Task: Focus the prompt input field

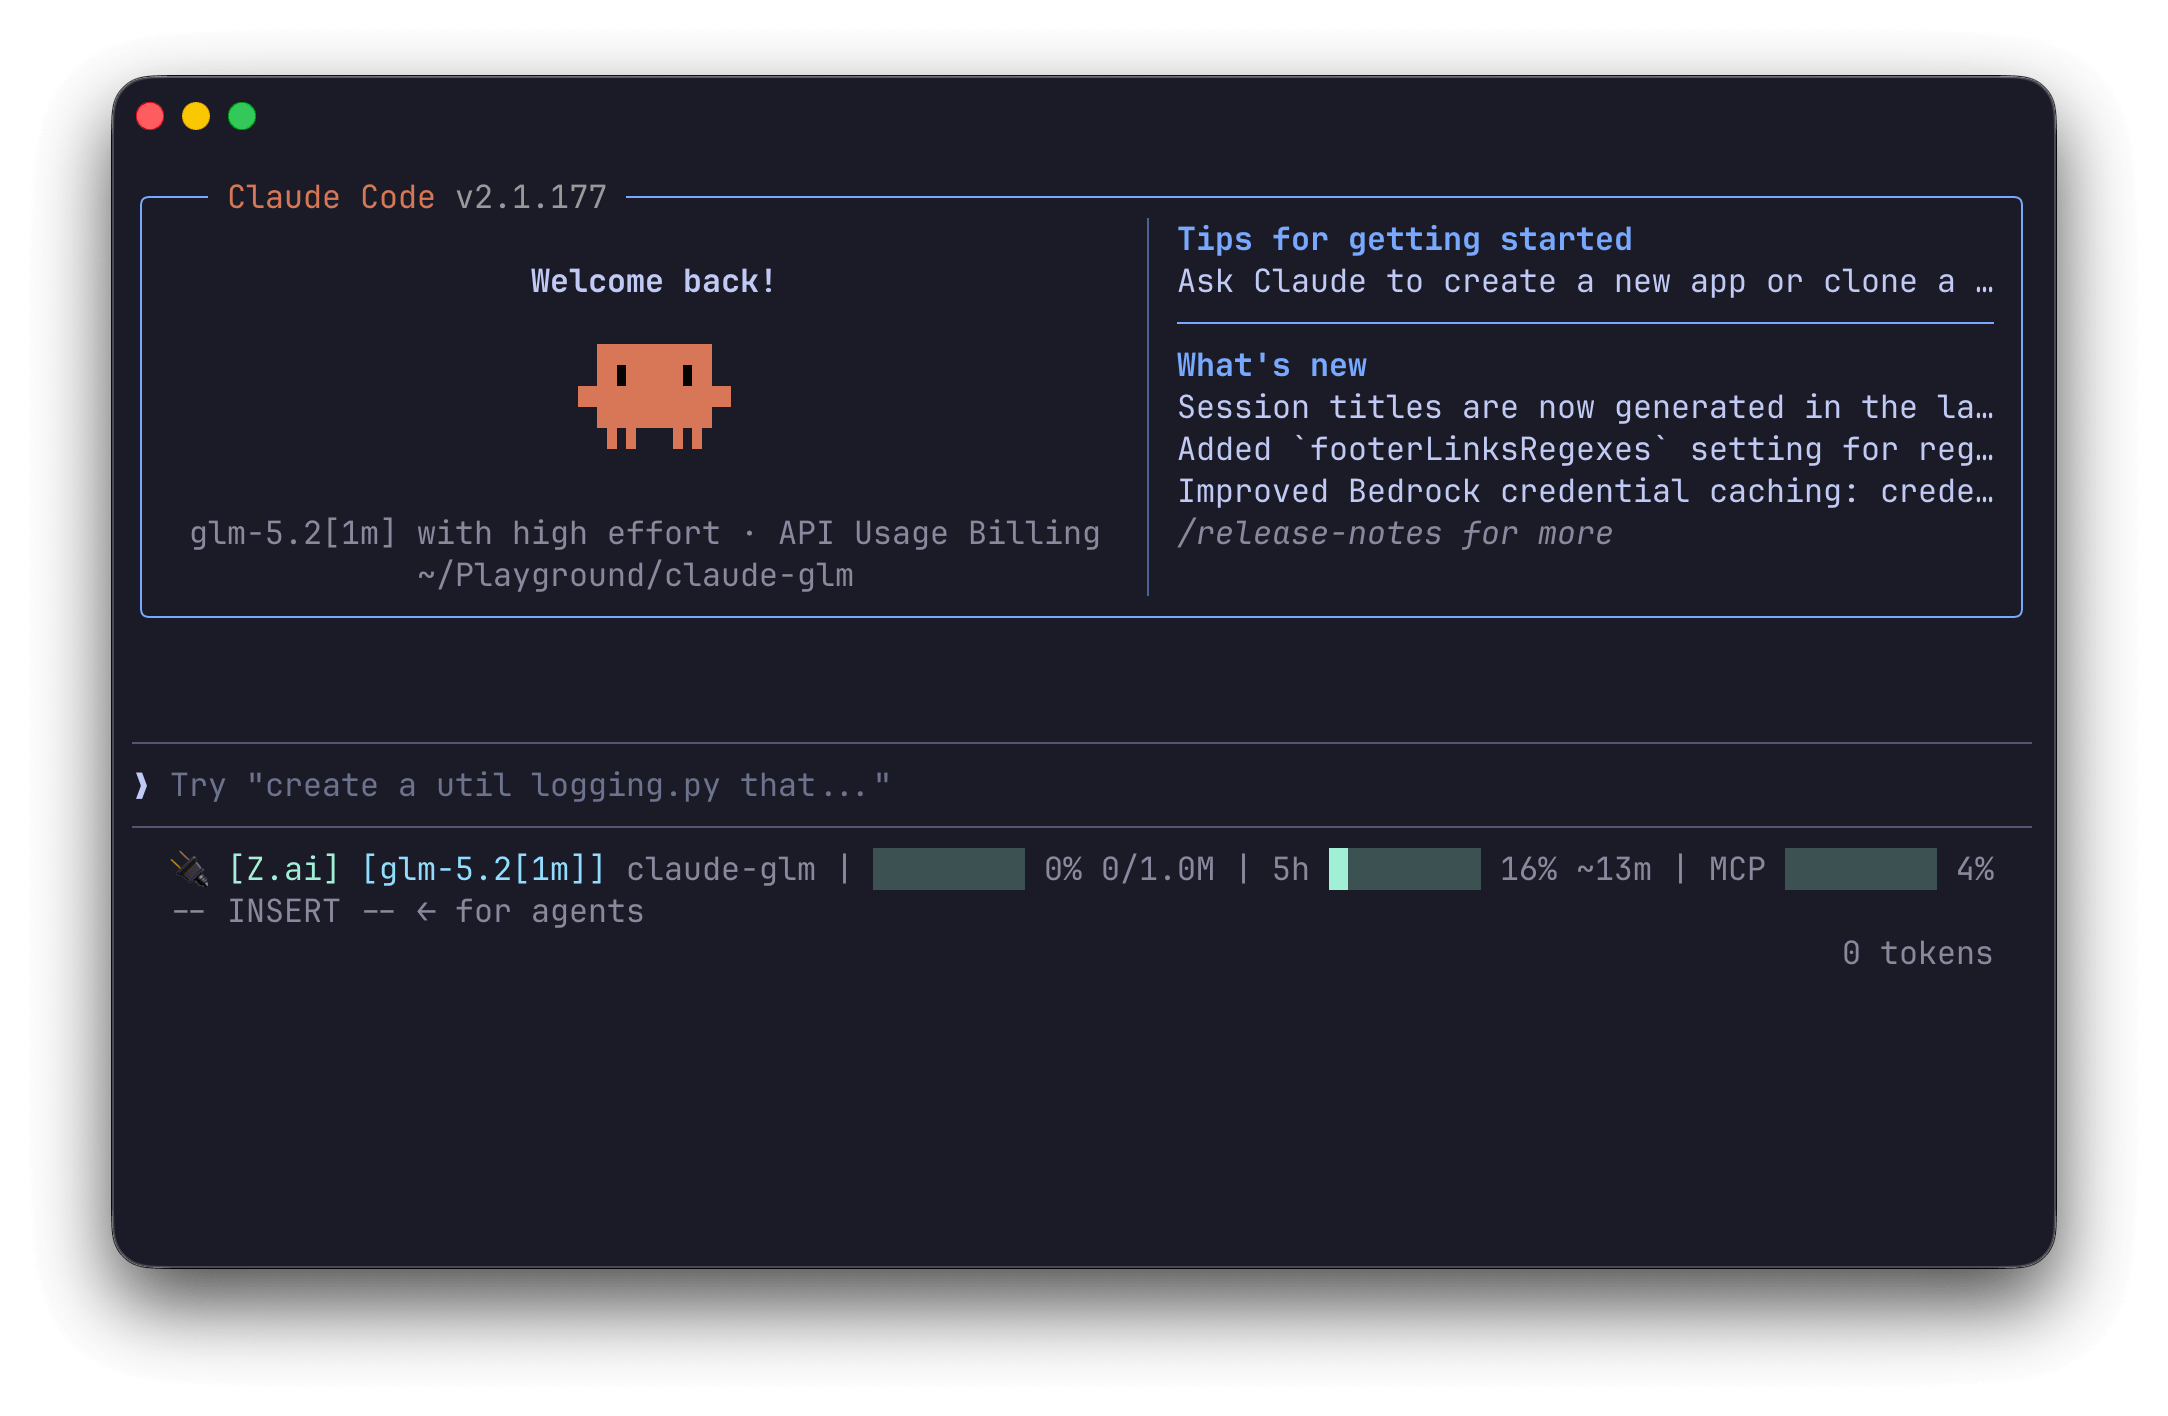Action: [1082, 785]
